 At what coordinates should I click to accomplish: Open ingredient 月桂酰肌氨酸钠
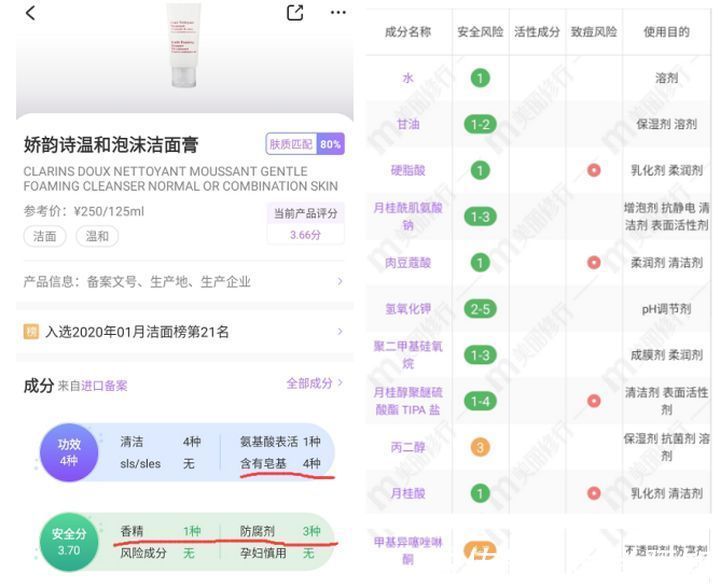pos(408,216)
